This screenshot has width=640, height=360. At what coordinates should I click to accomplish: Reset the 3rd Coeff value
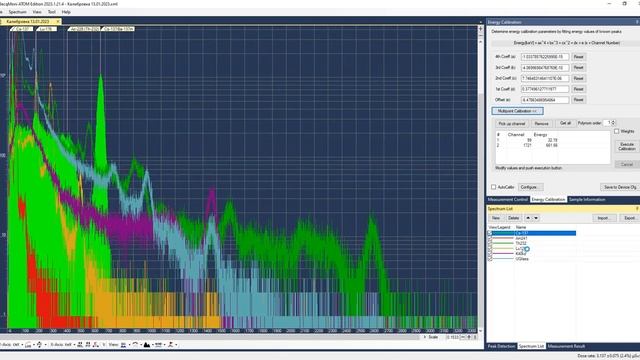click(x=578, y=67)
